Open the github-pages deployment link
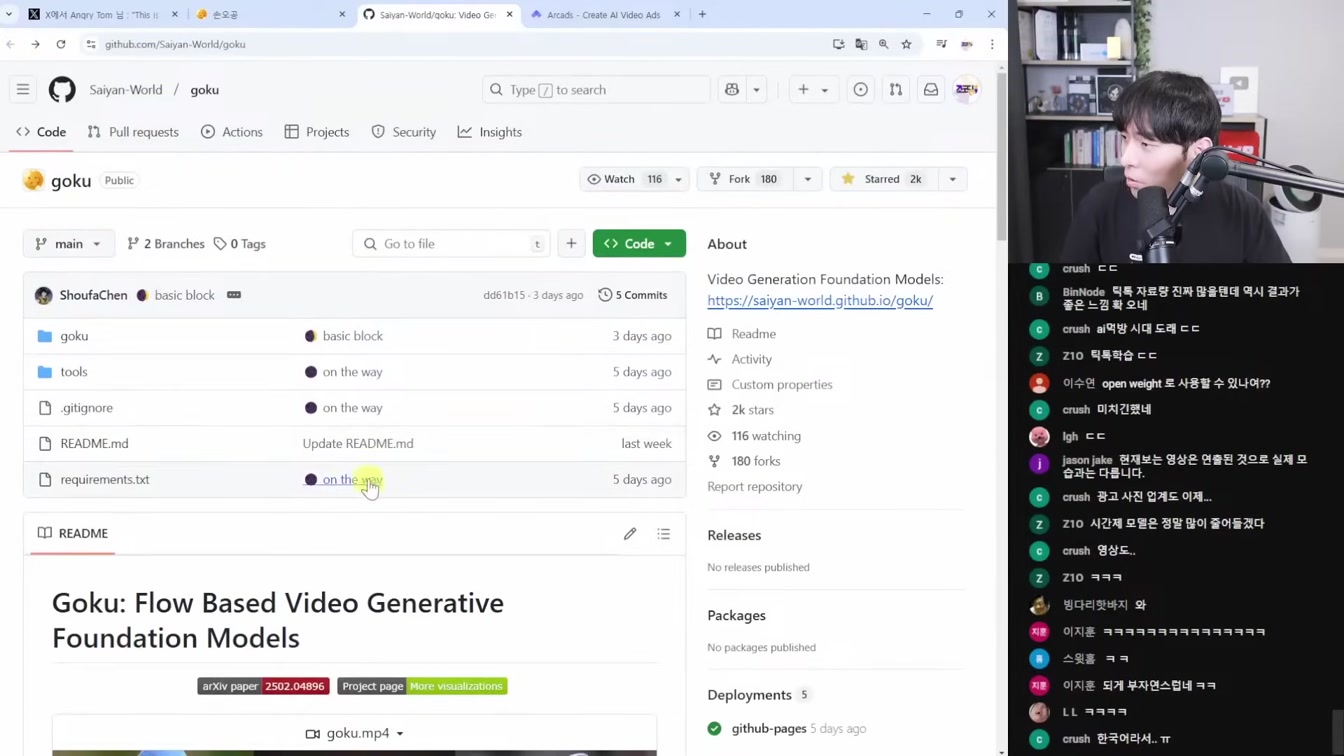1344x756 pixels. click(x=768, y=729)
